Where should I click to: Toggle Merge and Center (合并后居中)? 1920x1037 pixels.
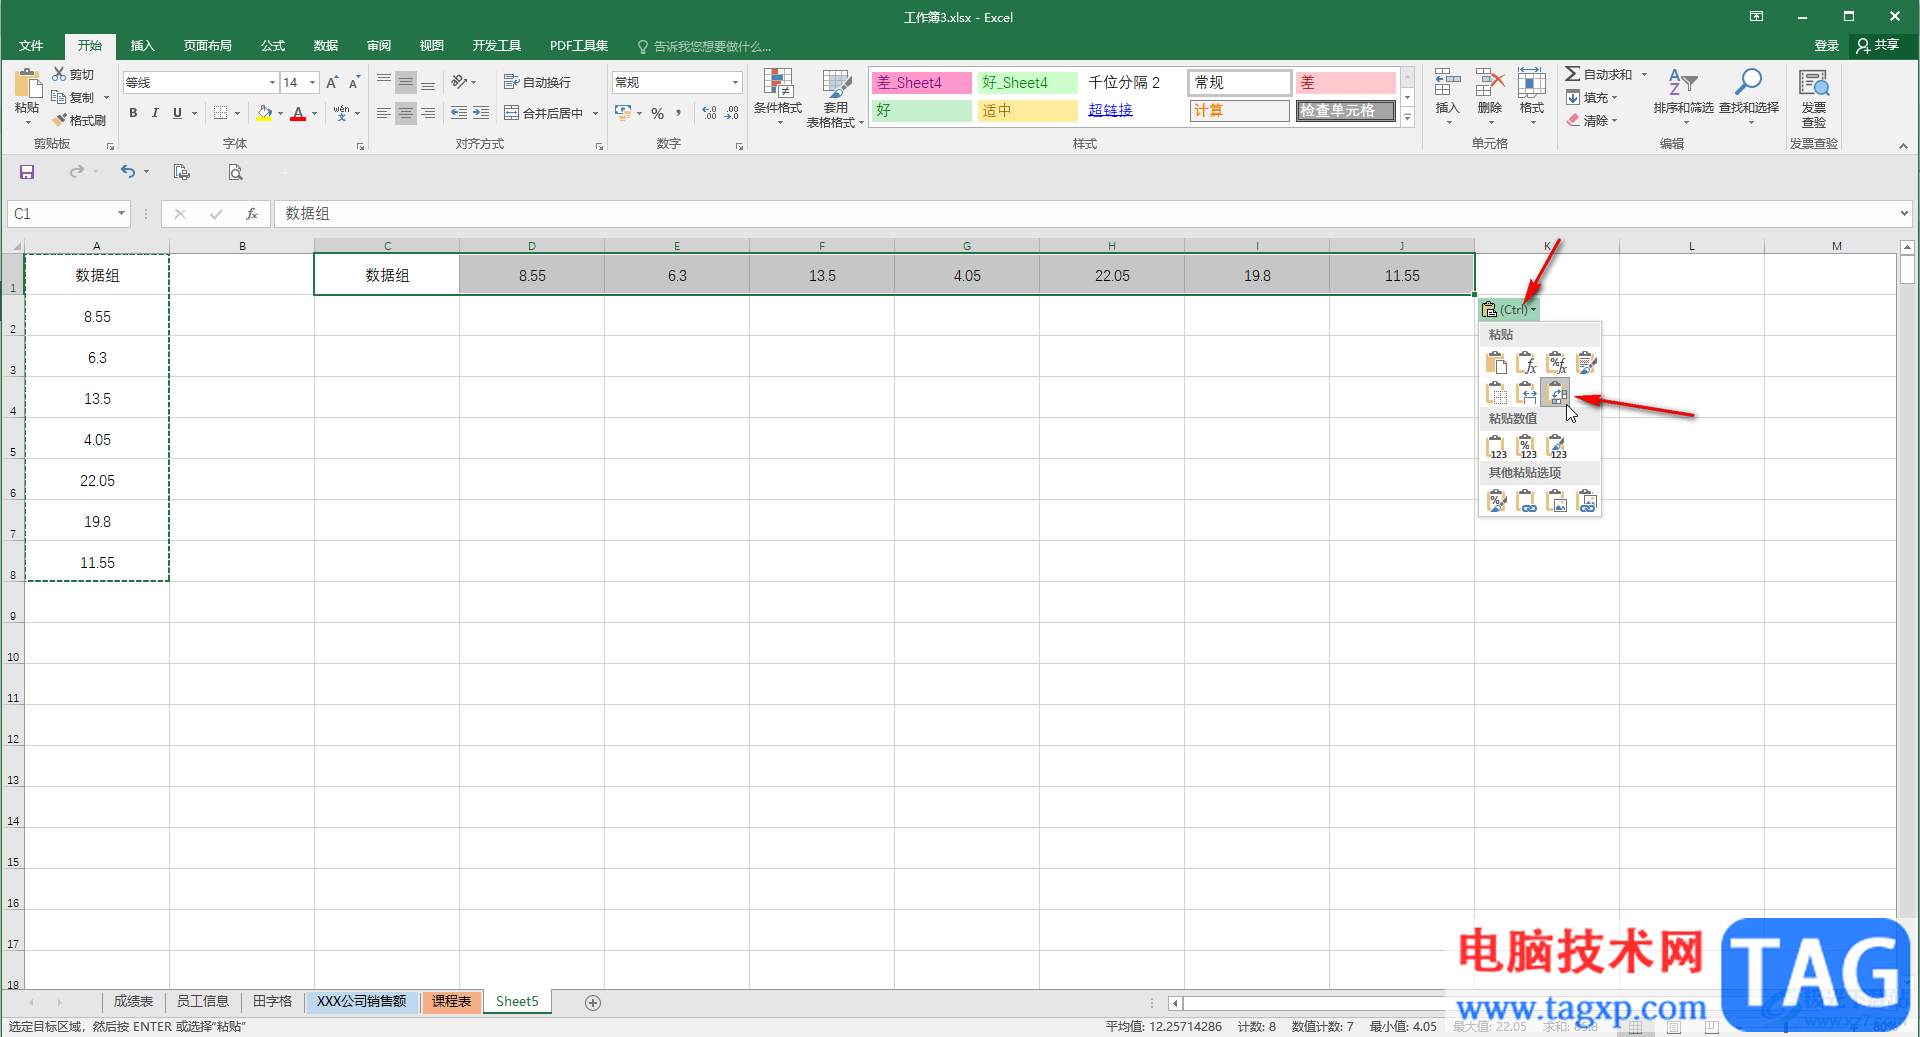pos(544,113)
